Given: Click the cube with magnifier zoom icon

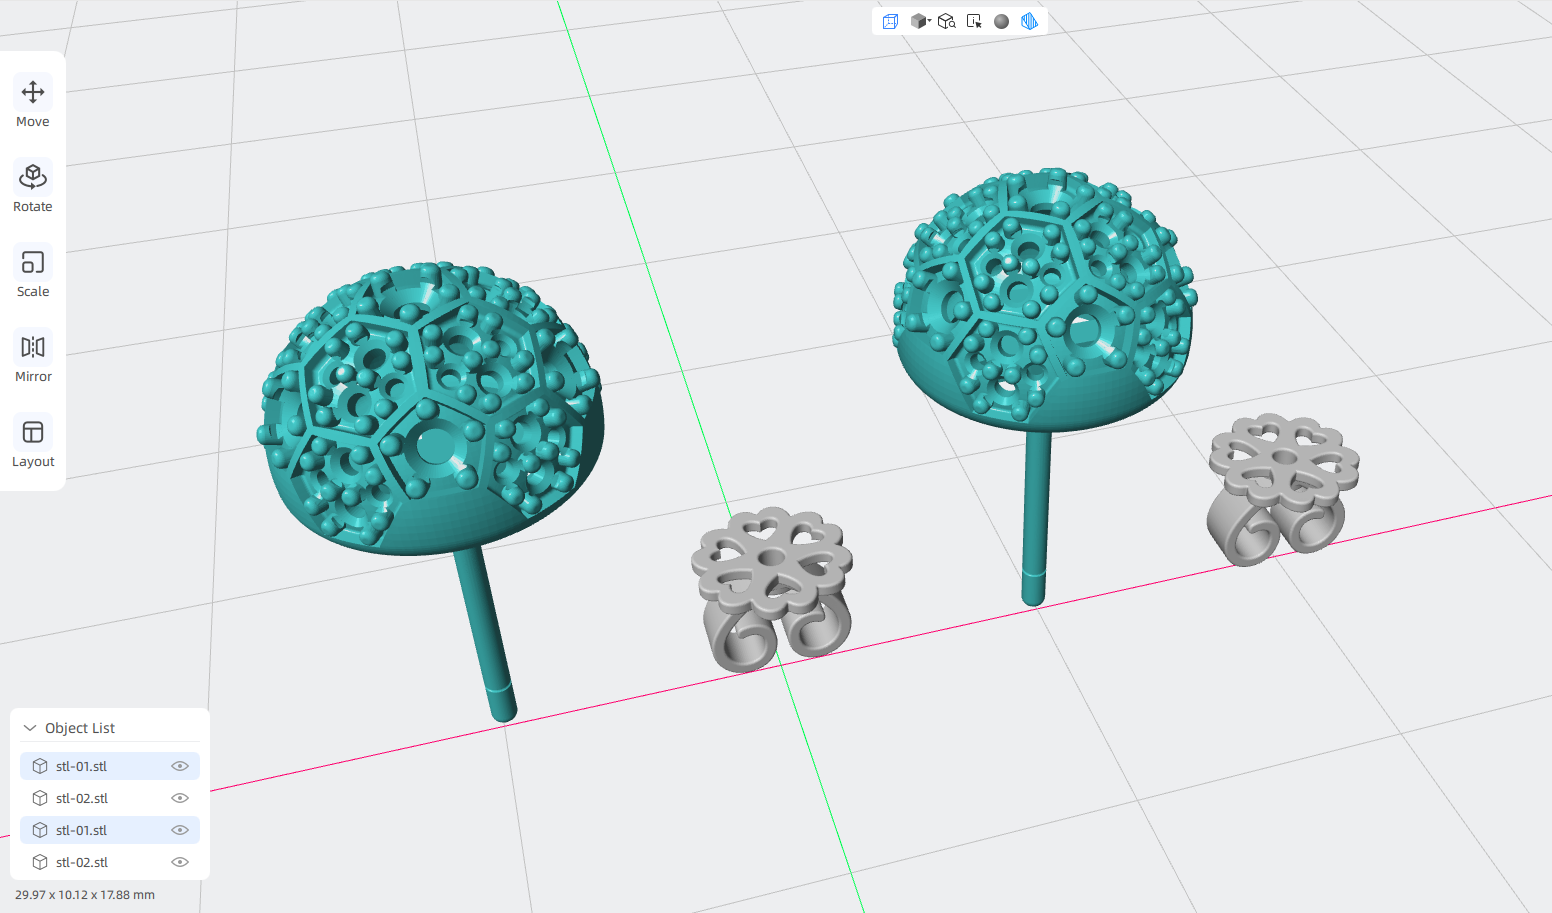Looking at the screenshot, I should [x=947, y=21].
